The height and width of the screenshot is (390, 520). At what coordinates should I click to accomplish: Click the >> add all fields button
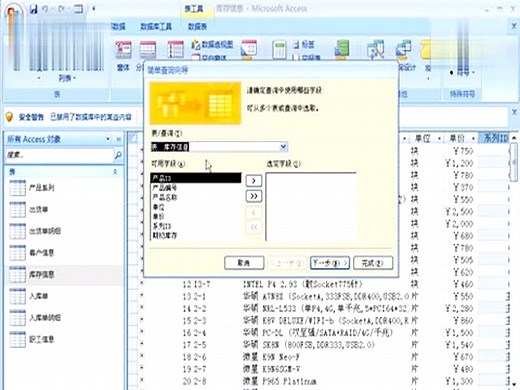(254, 196)
